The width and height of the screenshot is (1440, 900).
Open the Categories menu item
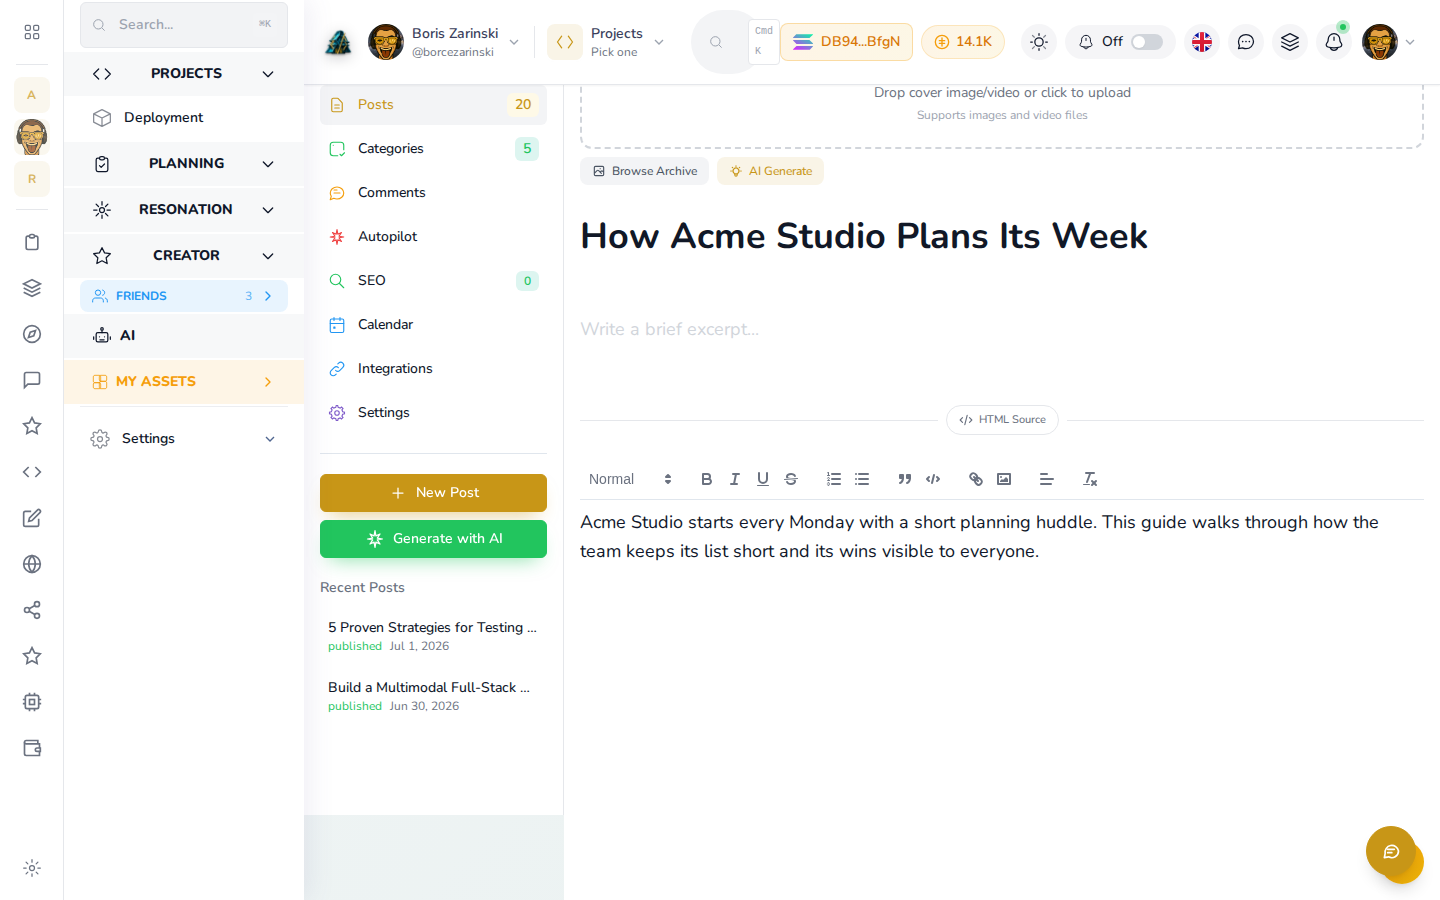(433, 148)
